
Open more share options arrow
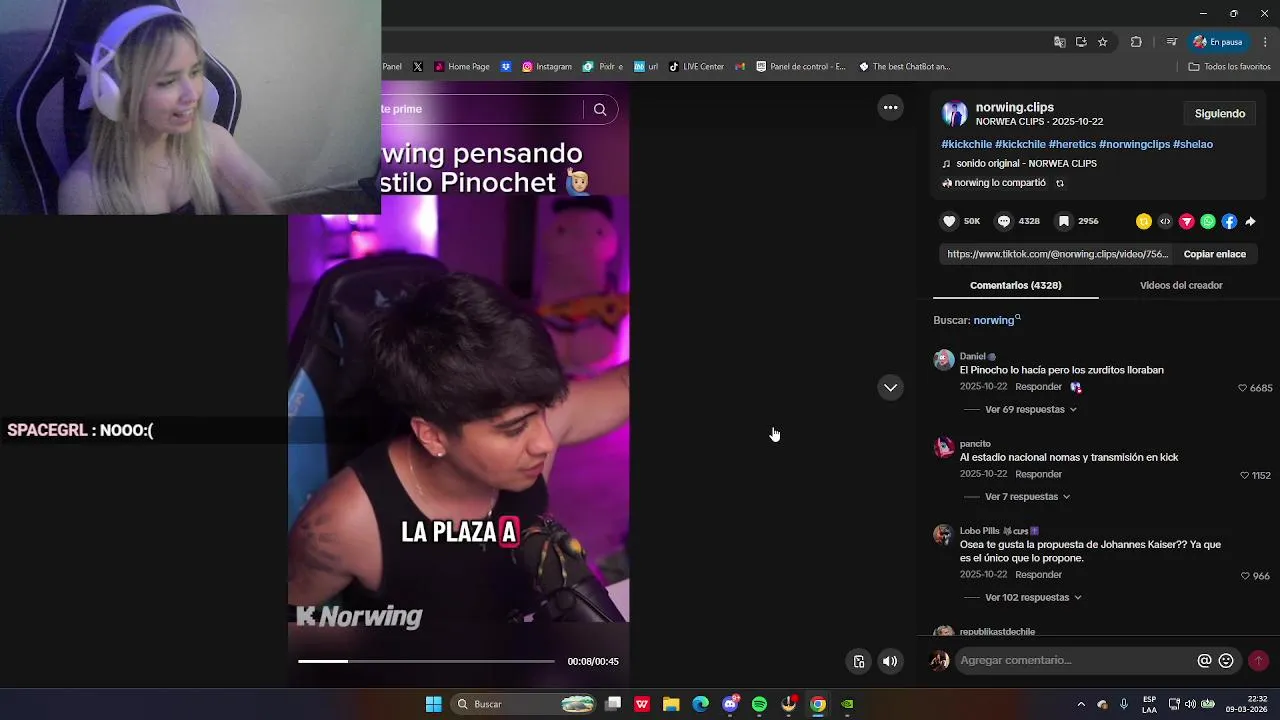1250,222
